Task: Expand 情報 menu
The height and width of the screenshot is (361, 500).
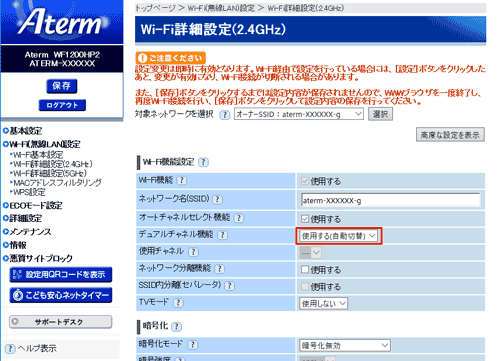Action: 15,245
